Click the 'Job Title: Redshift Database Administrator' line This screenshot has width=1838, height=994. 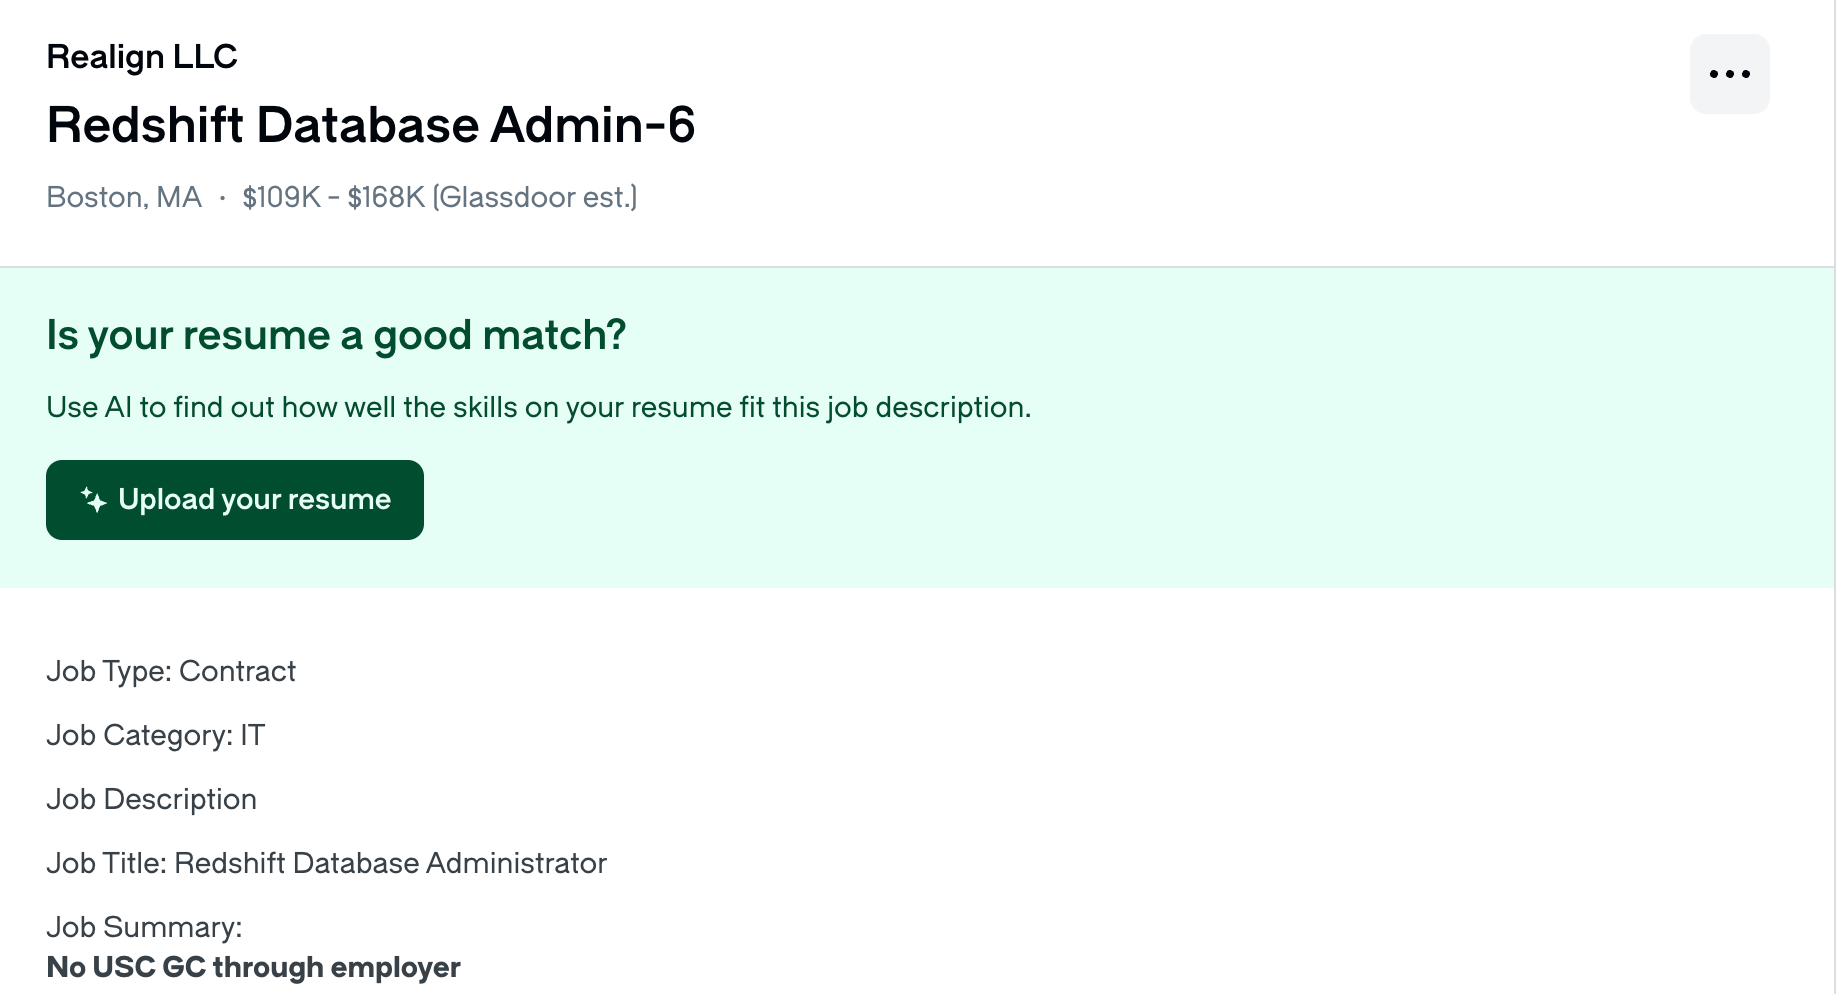326,863
